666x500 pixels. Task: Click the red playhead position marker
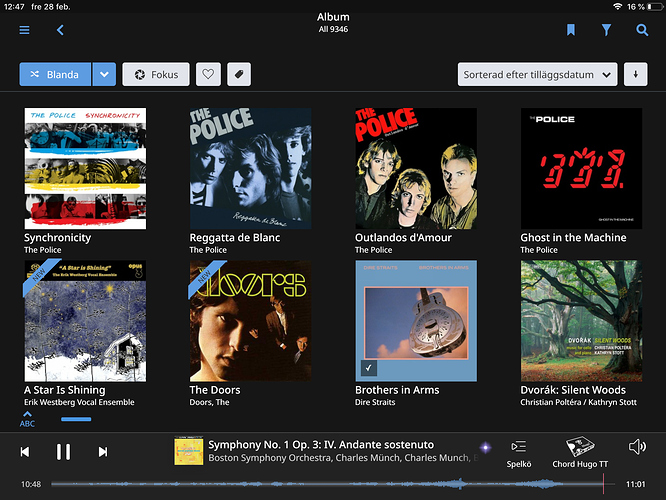click(x=603, y=484)
